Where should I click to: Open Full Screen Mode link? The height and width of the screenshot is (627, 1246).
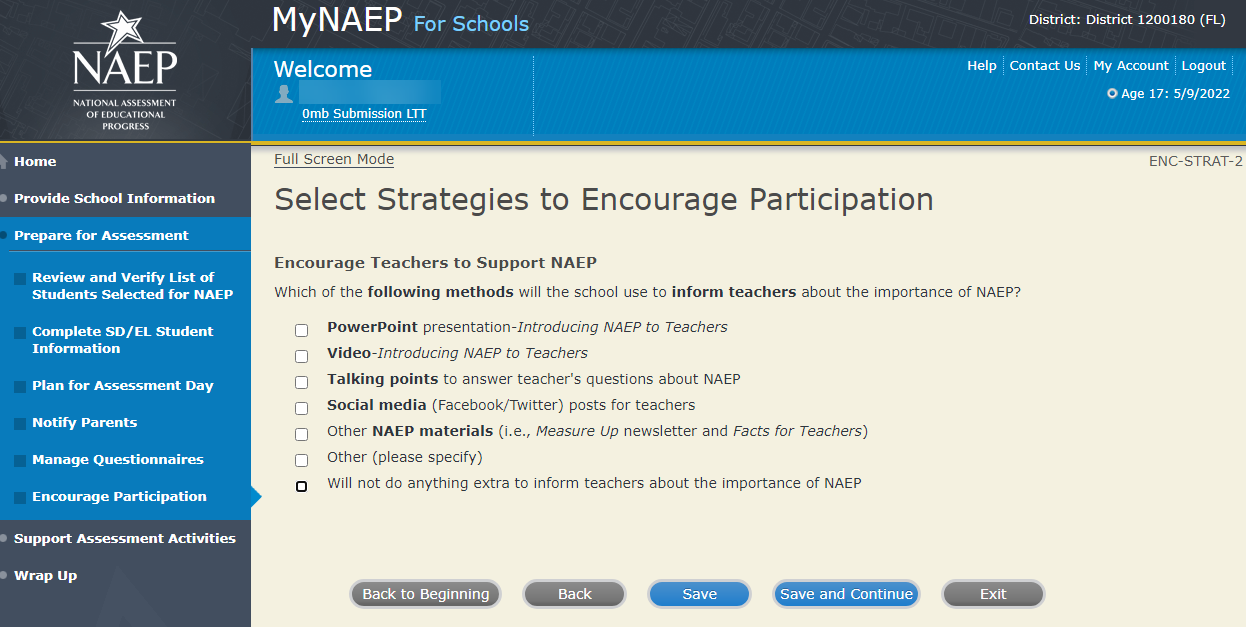334,159
